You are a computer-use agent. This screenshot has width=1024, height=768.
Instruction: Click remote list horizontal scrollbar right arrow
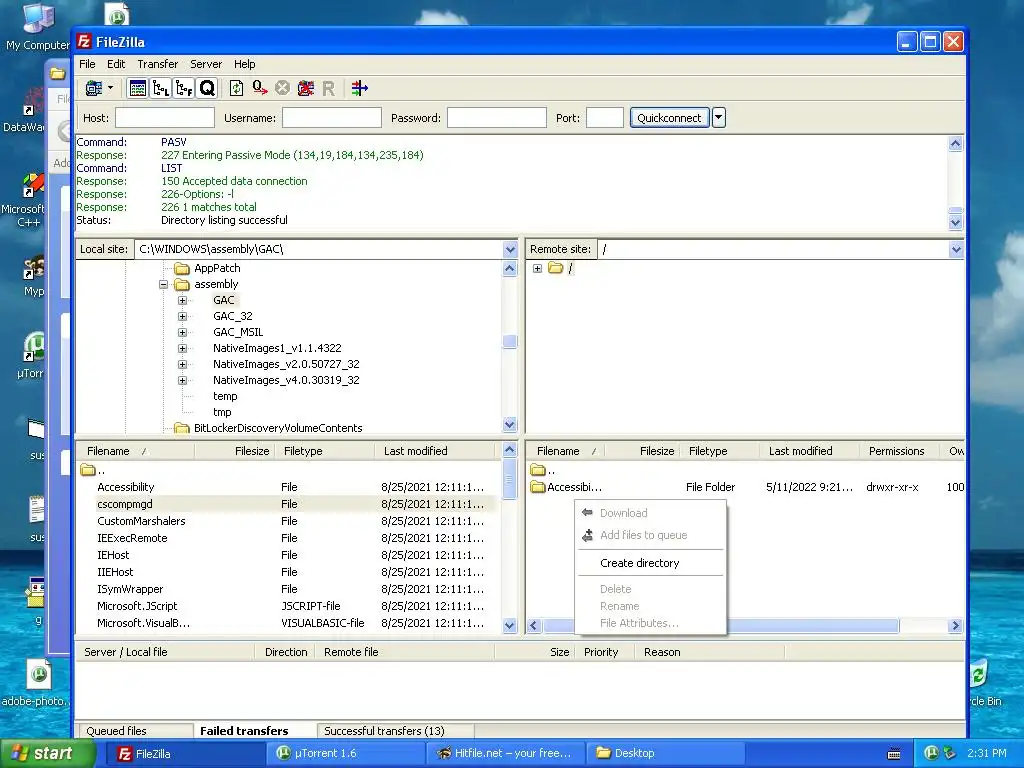click(955, 626)
